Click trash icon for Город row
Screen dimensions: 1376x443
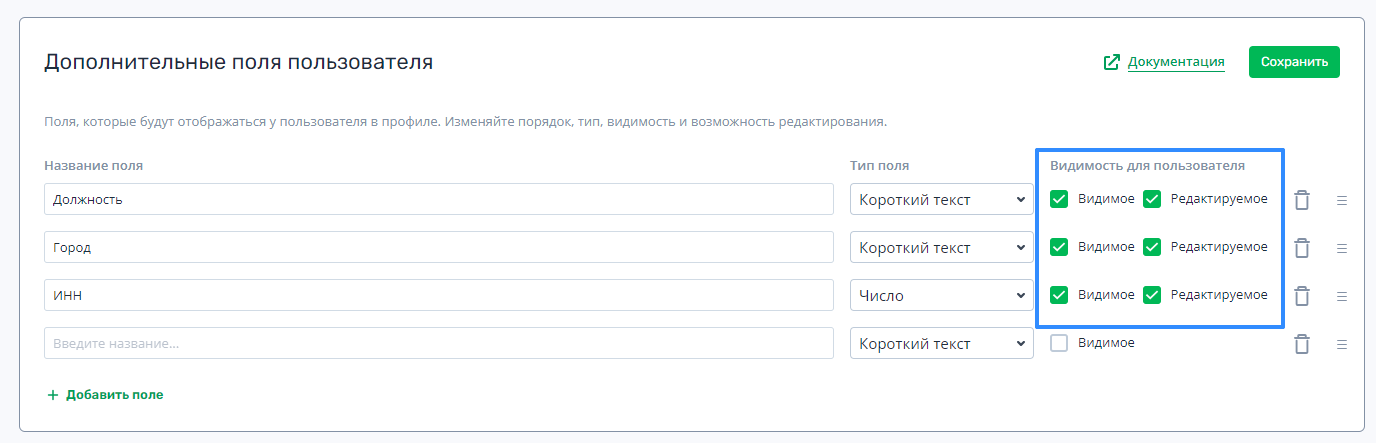point(1301,248)
